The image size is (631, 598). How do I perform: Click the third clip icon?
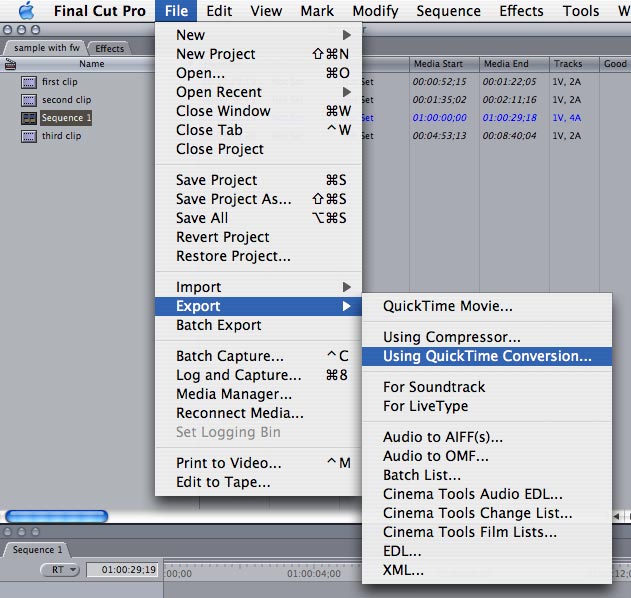point(29,136)
